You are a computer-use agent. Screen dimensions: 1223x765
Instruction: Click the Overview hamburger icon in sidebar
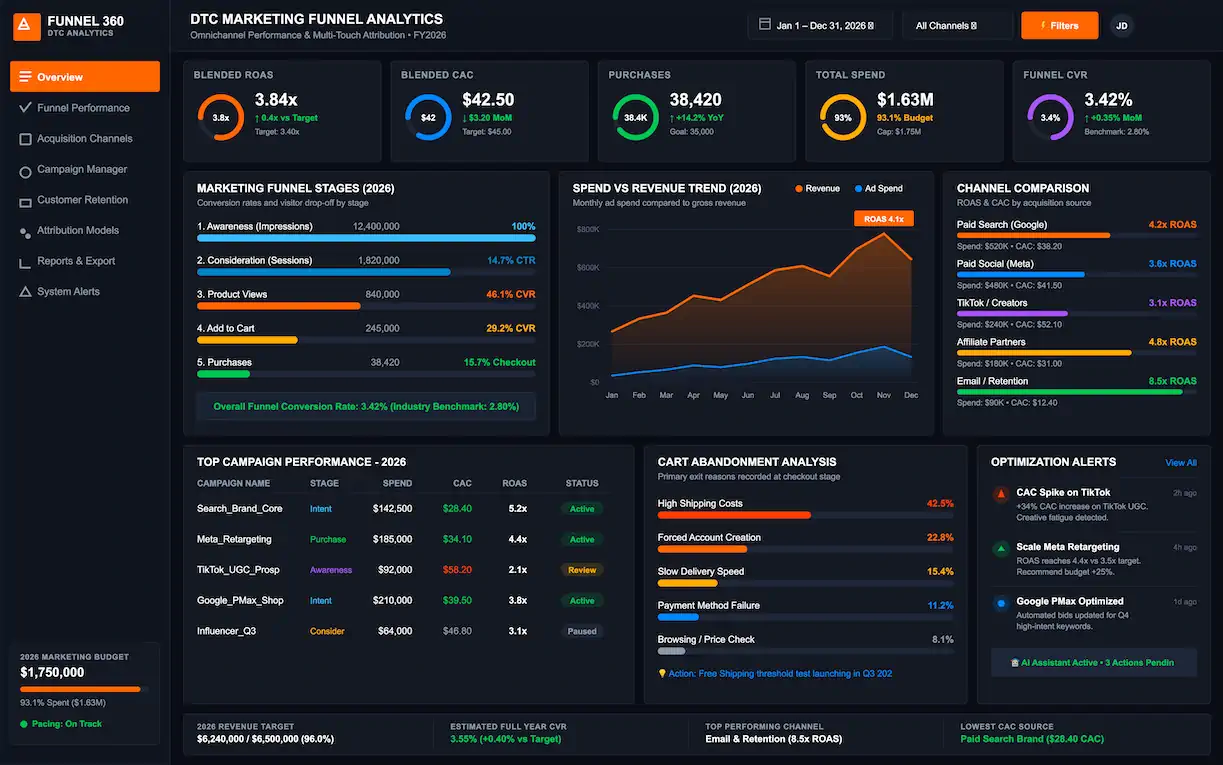25,77
